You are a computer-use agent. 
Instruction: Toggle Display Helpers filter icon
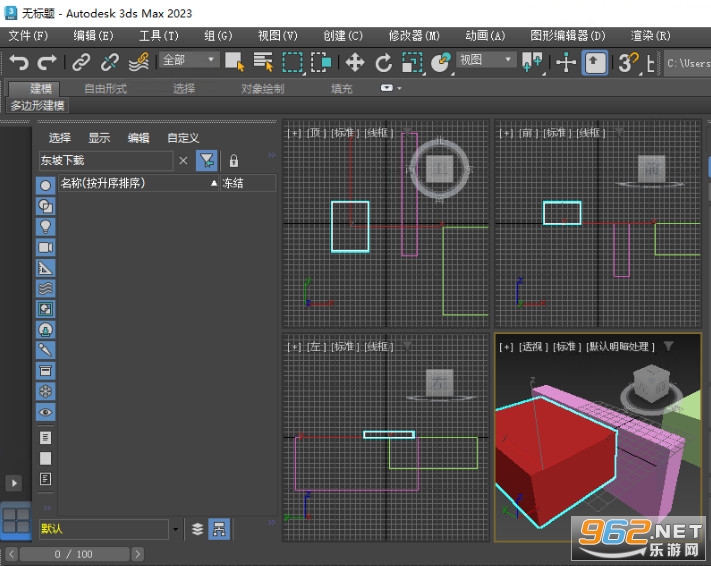pos(45,268)
